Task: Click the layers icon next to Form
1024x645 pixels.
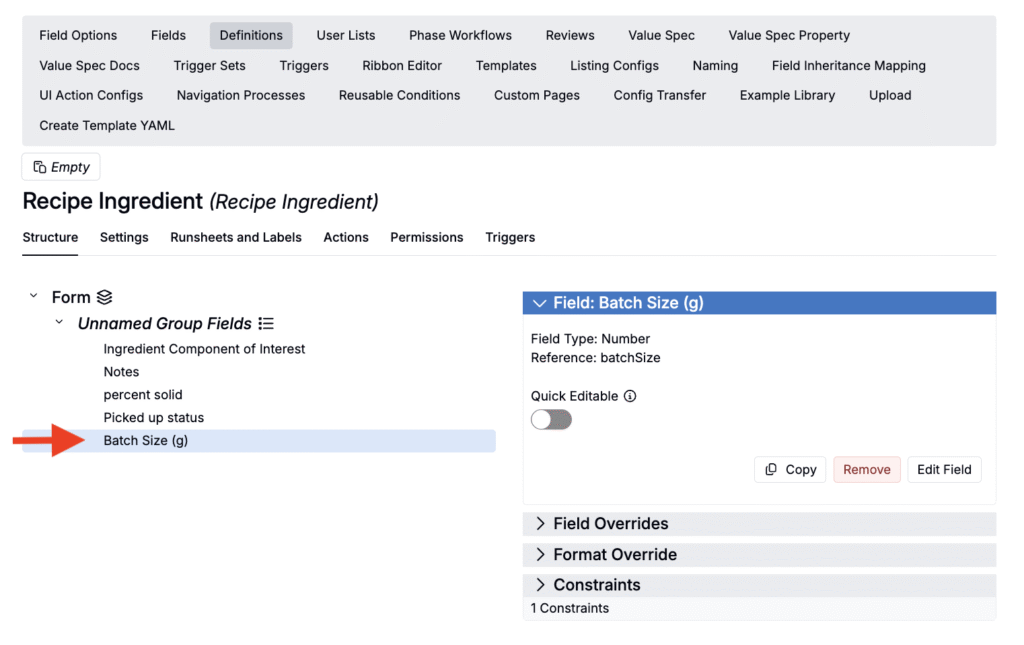Action: (x=104, y=297)
